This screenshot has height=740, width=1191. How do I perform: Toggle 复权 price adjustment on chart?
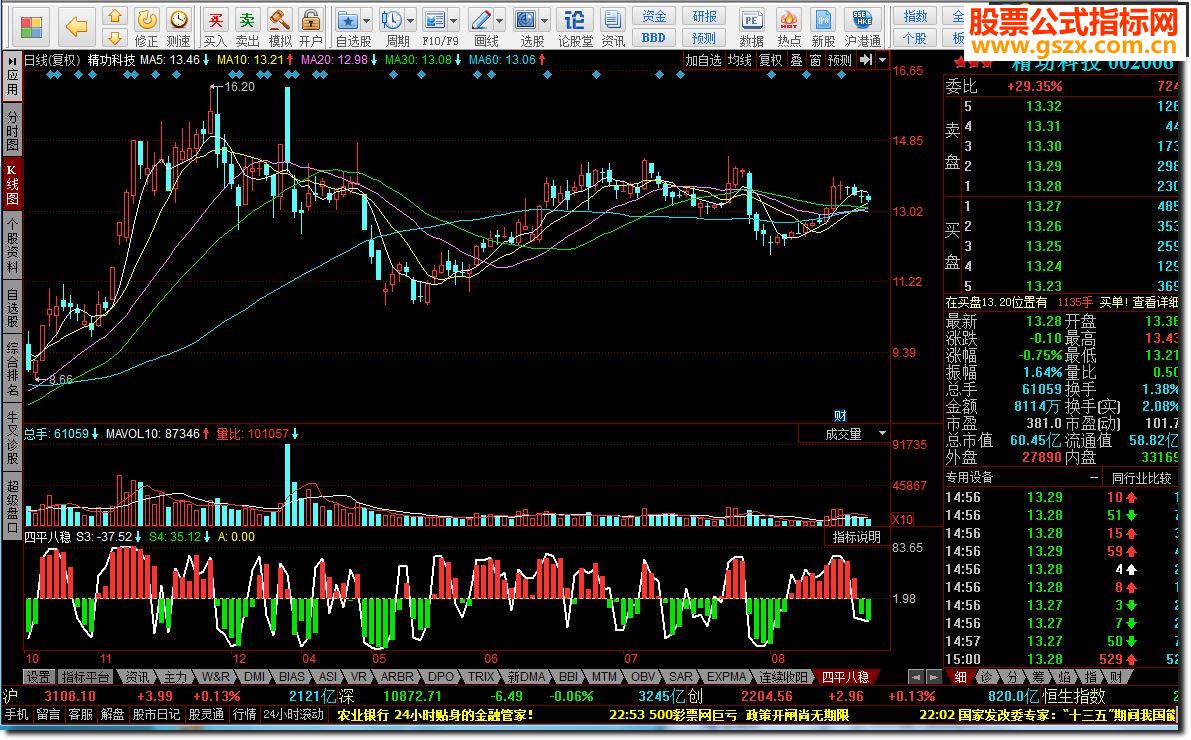pyautogui.click(x=770, y=60)
